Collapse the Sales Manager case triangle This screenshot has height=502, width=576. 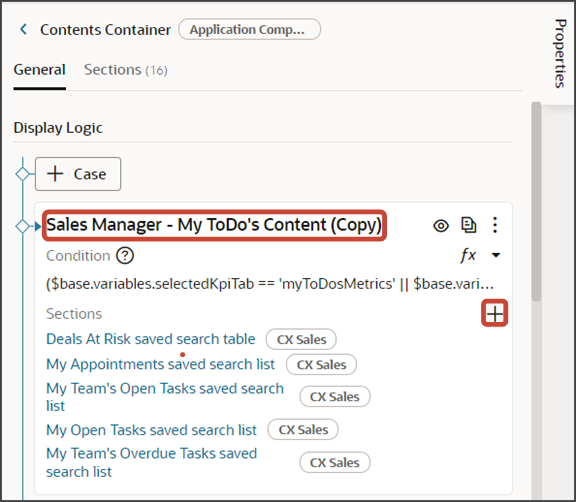pyautogui.click(x=38, y=226)
